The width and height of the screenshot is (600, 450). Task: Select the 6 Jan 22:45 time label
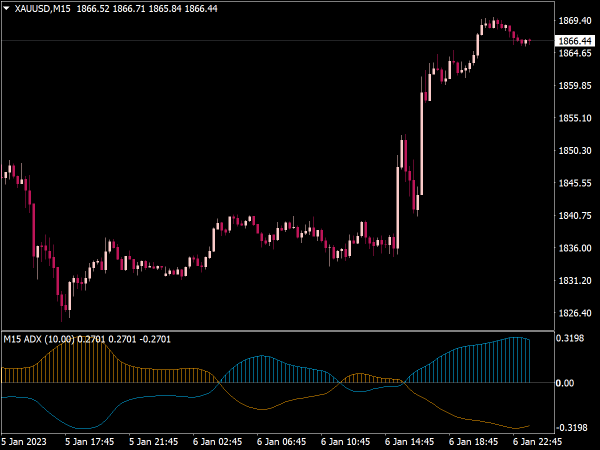click(537, 442)
